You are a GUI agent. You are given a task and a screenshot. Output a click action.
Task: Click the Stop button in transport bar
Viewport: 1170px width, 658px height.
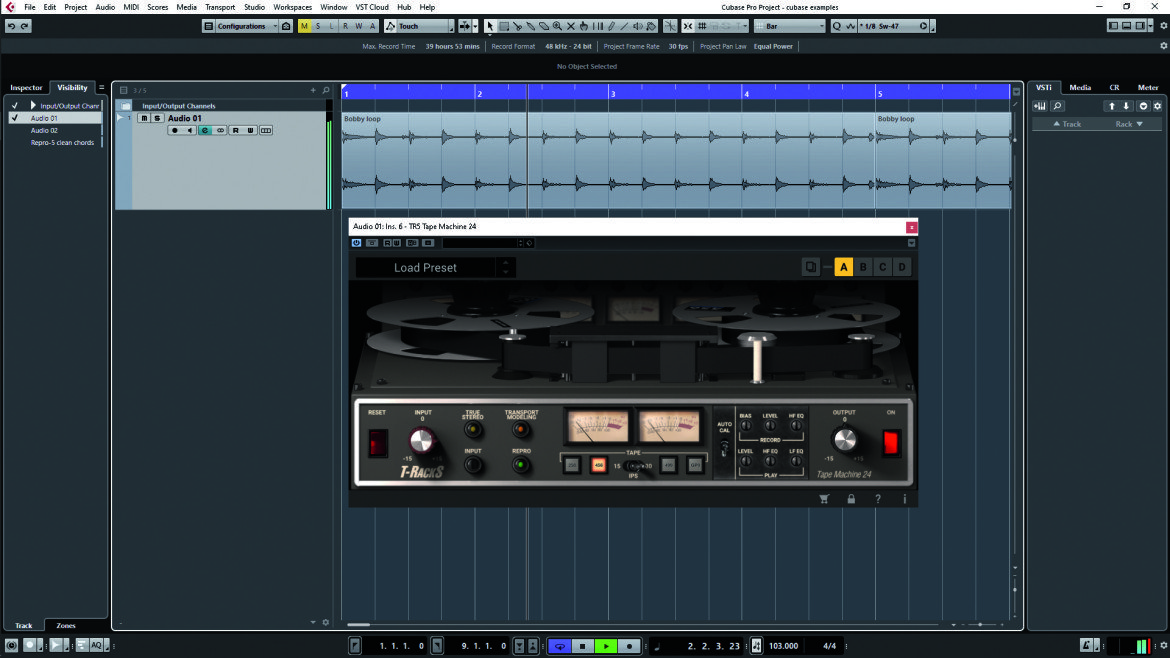click(x=583, y=646)
